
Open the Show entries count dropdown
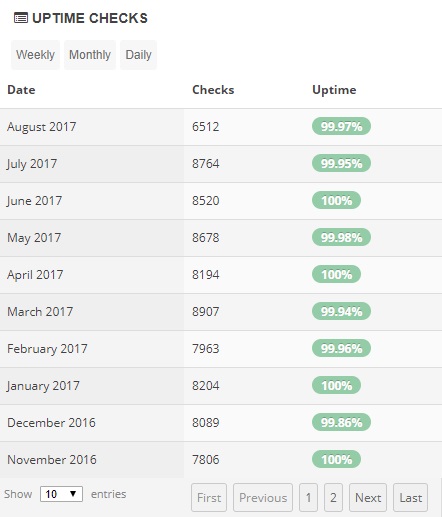pyautogui.click(x=61, y=494)
